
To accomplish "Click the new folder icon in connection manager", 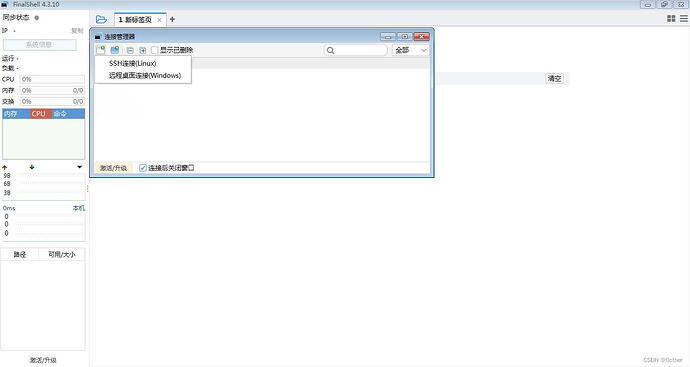I will 115,50.
